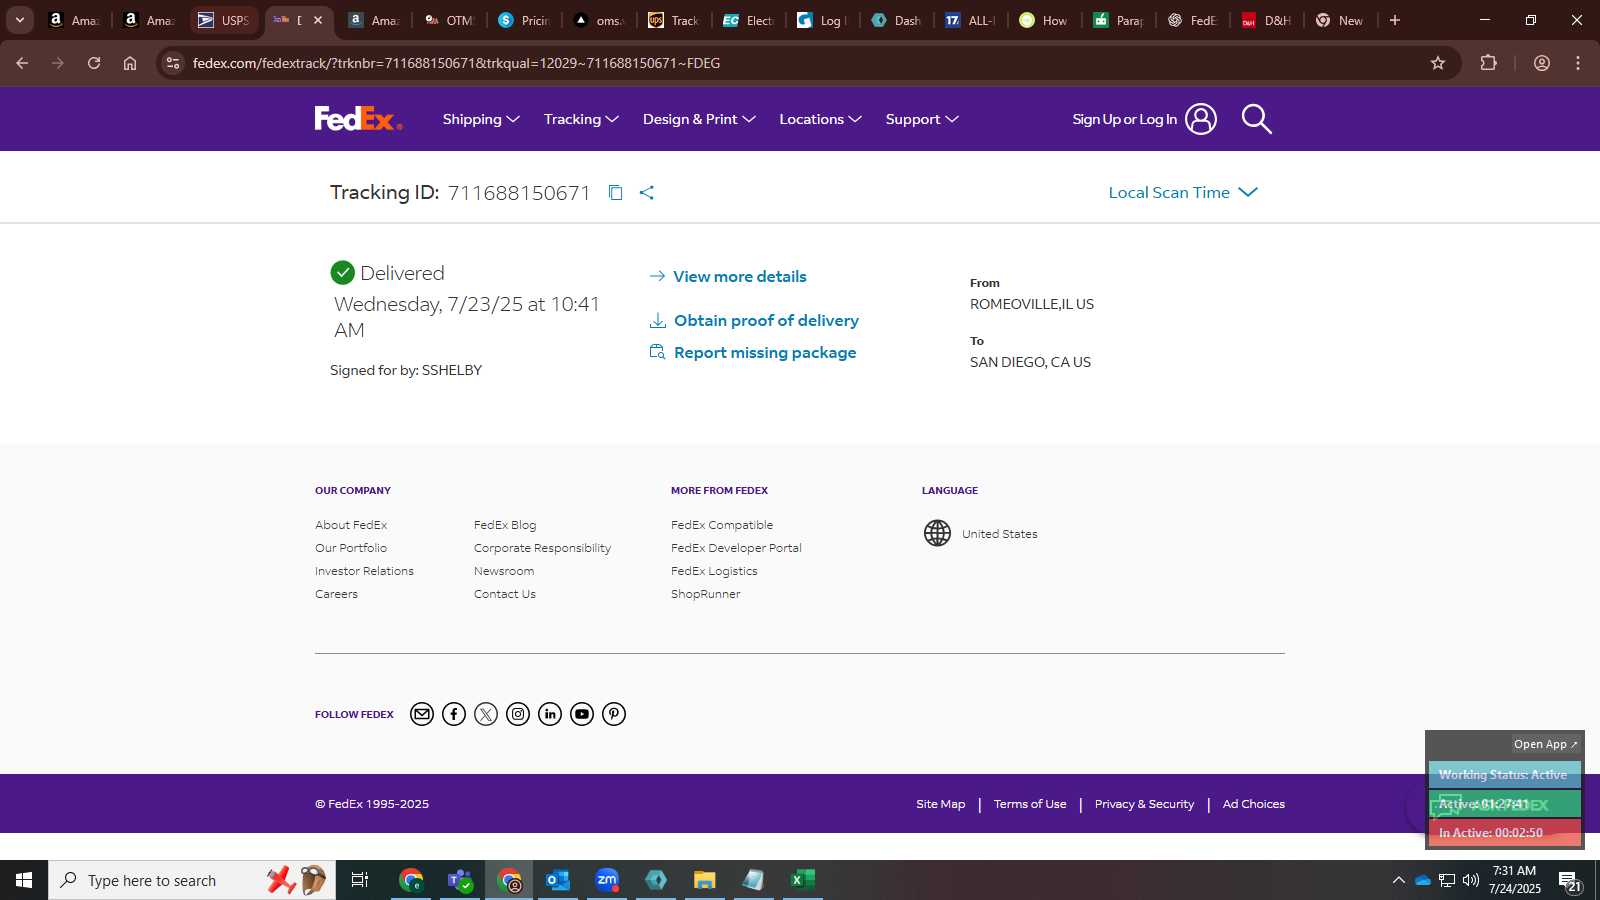Select United States language link
1600x900 pixels.
pos(1000,534)
